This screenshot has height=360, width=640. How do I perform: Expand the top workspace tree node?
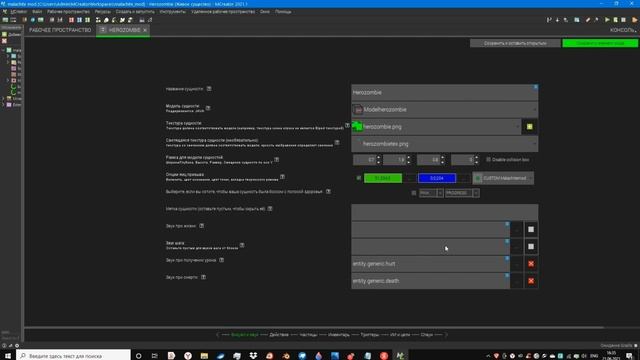tap(3, 50)
